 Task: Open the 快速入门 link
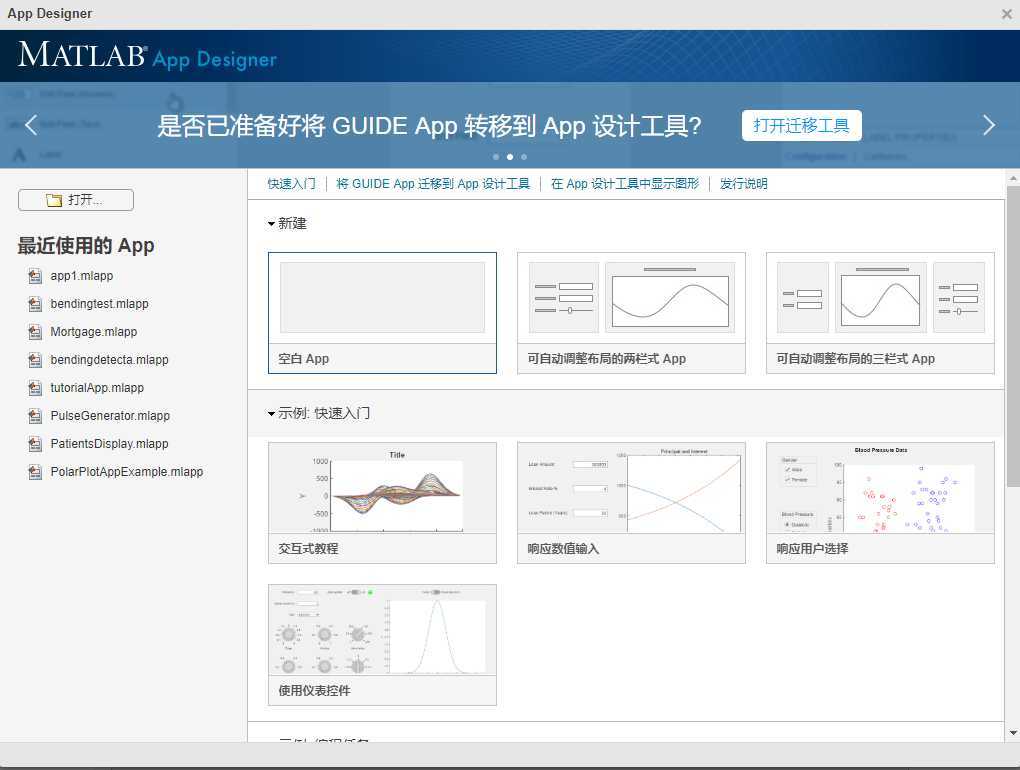pyautogui.click(x=291, y=184)
